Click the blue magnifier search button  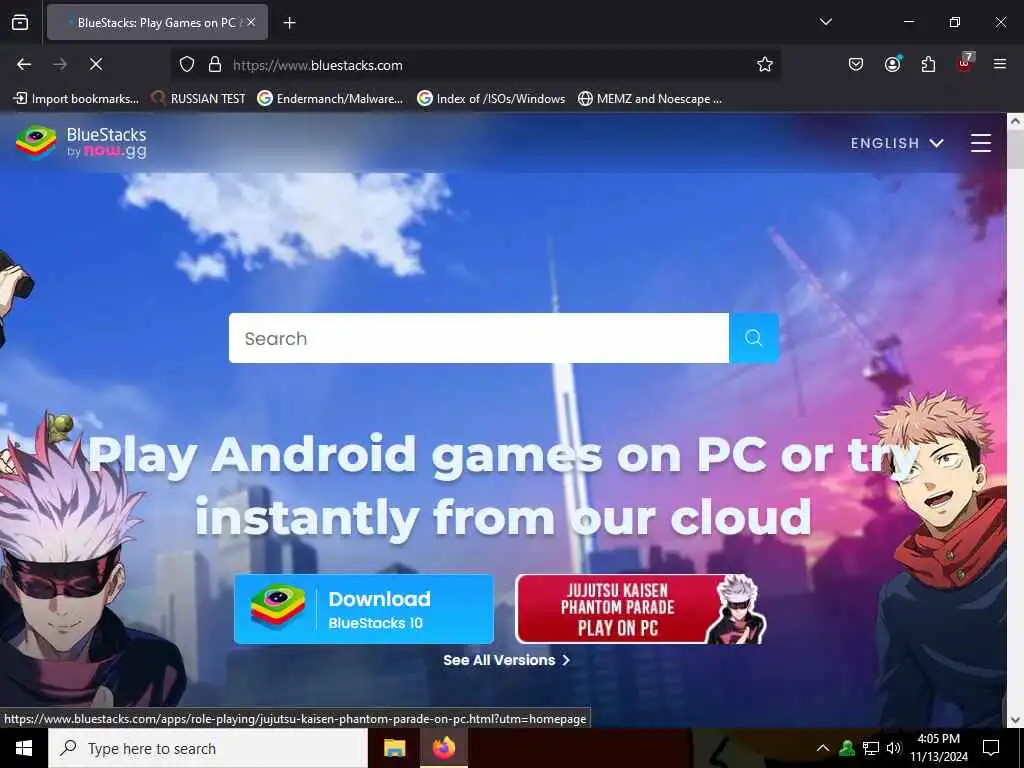pos(754,338)
